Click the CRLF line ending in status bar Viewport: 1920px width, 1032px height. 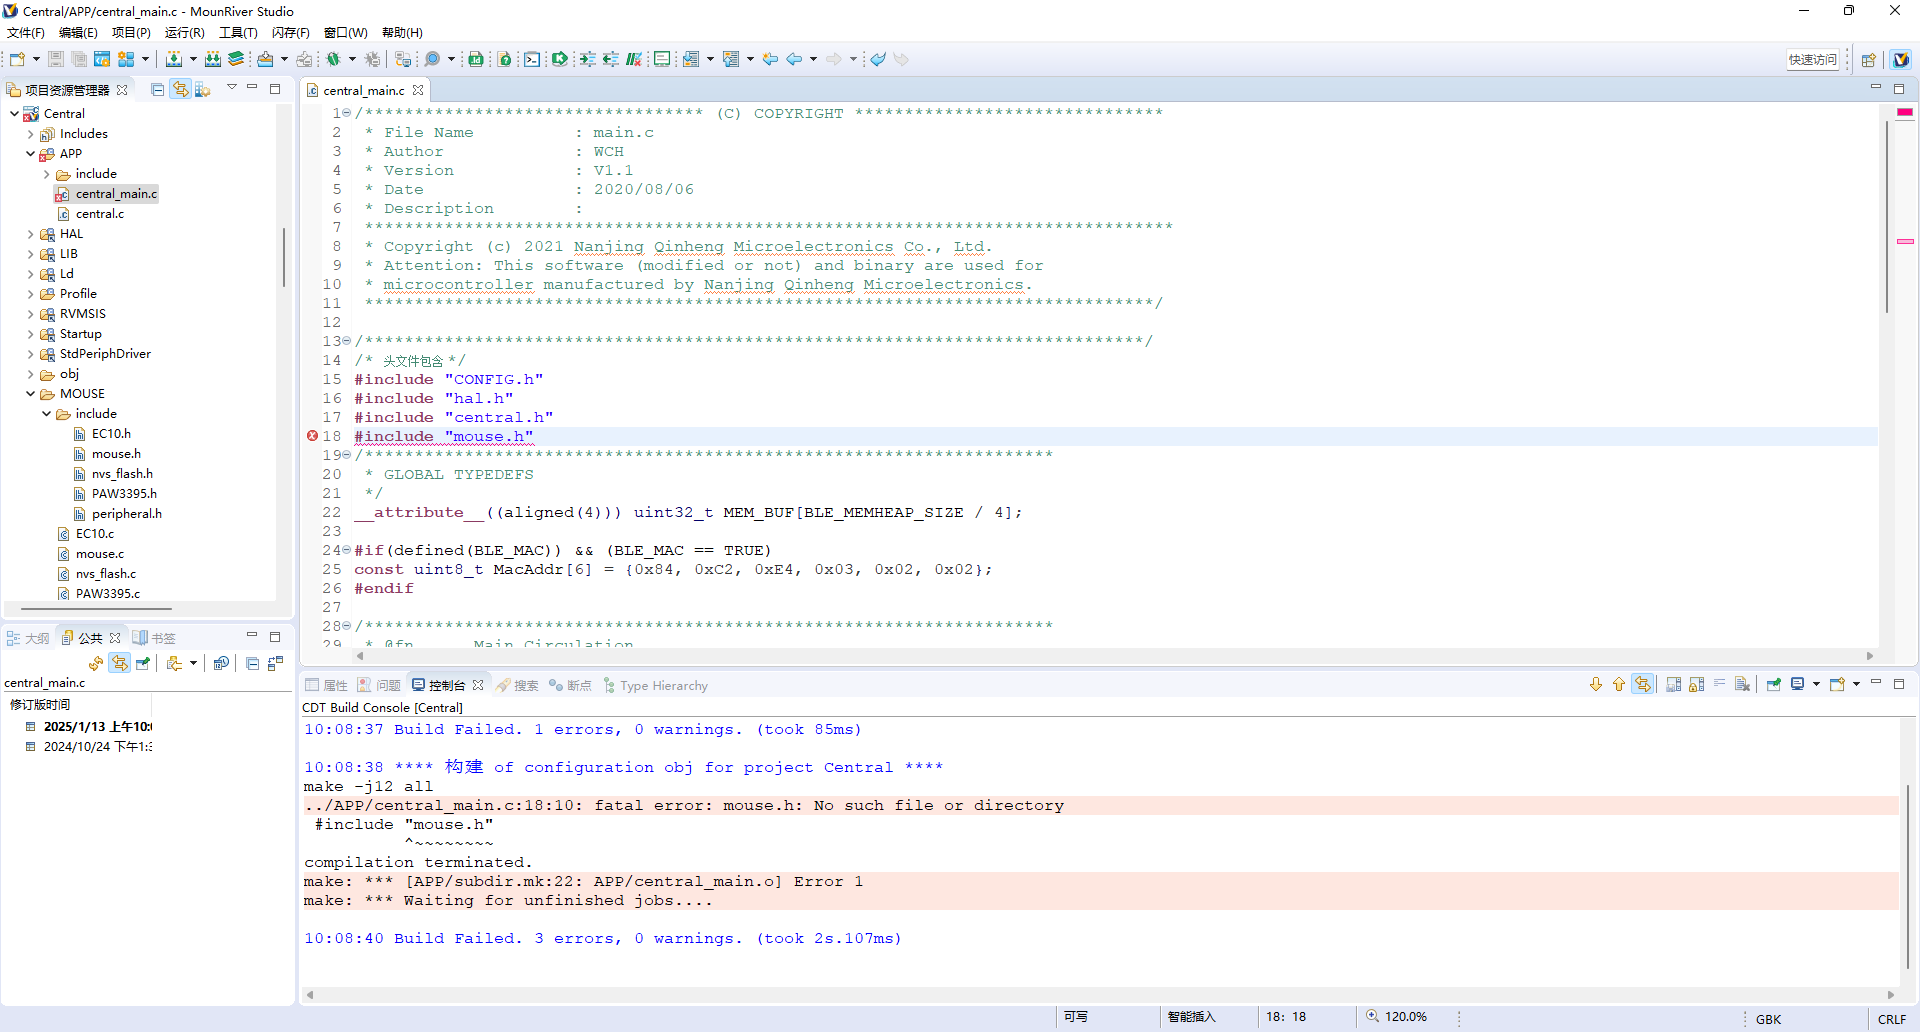coord(1892,1019)
